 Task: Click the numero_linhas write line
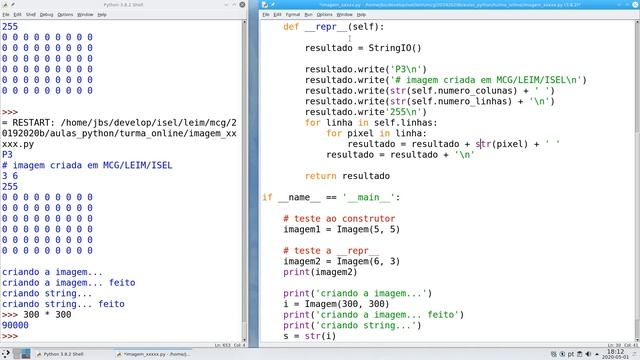pyautogui.click(x=429, y=101)
